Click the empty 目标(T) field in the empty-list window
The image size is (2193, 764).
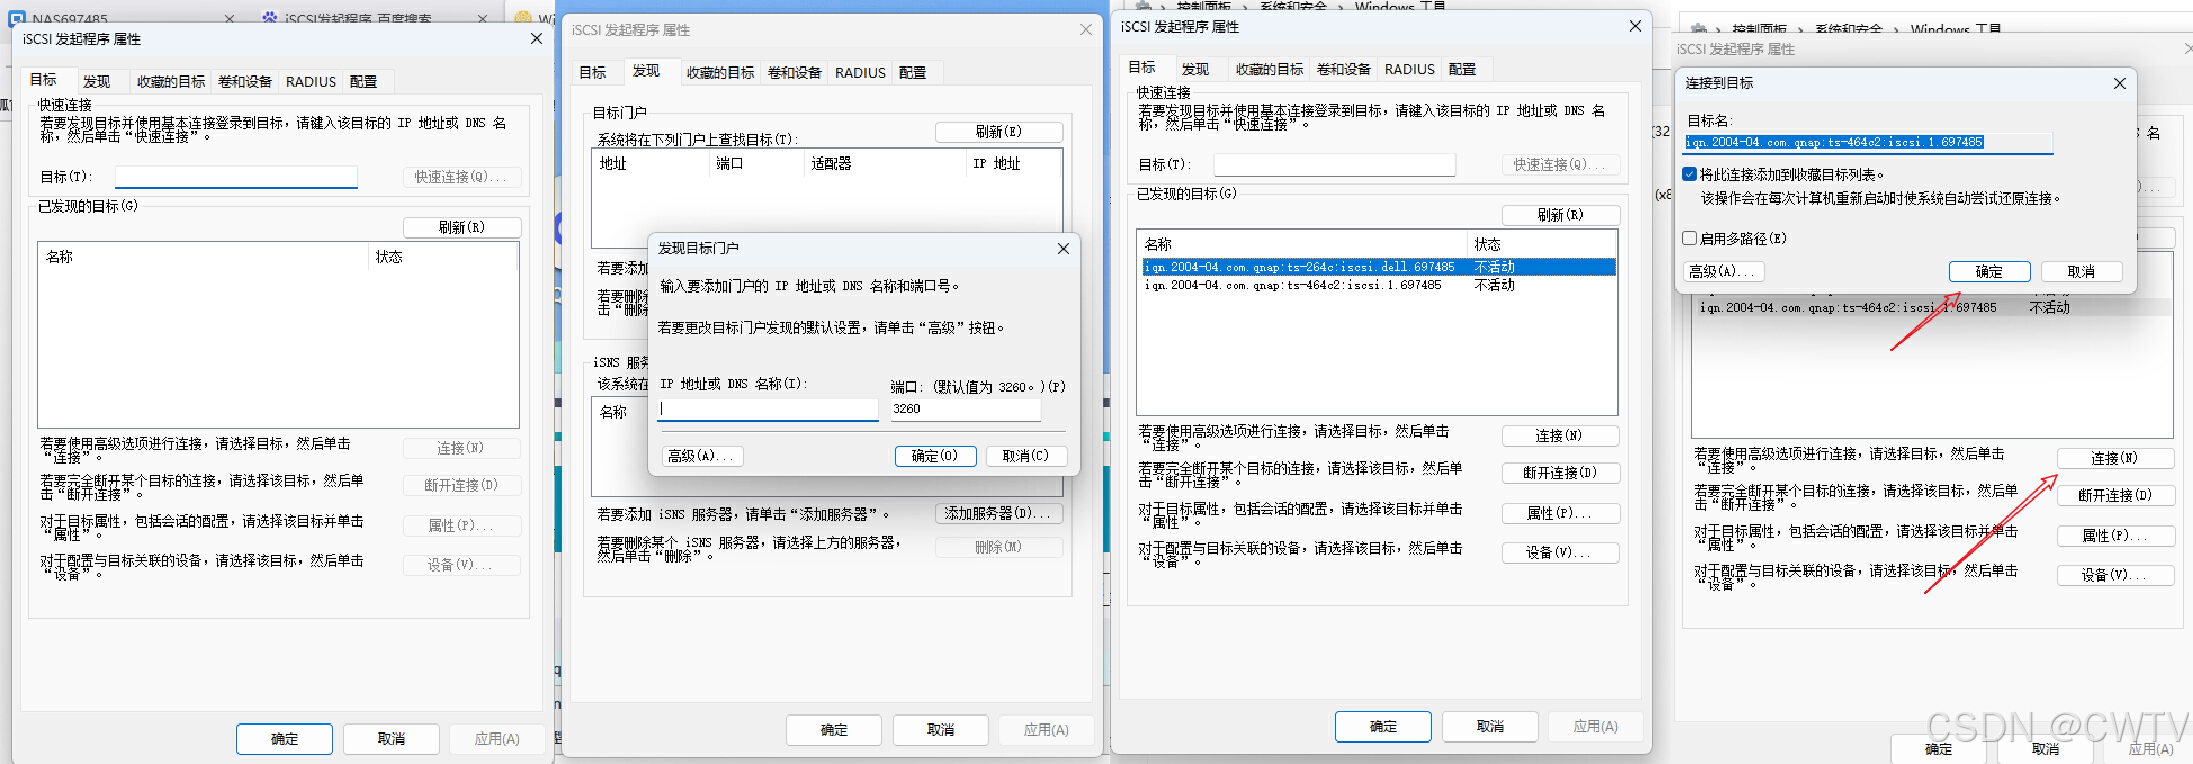pos(236,177)
